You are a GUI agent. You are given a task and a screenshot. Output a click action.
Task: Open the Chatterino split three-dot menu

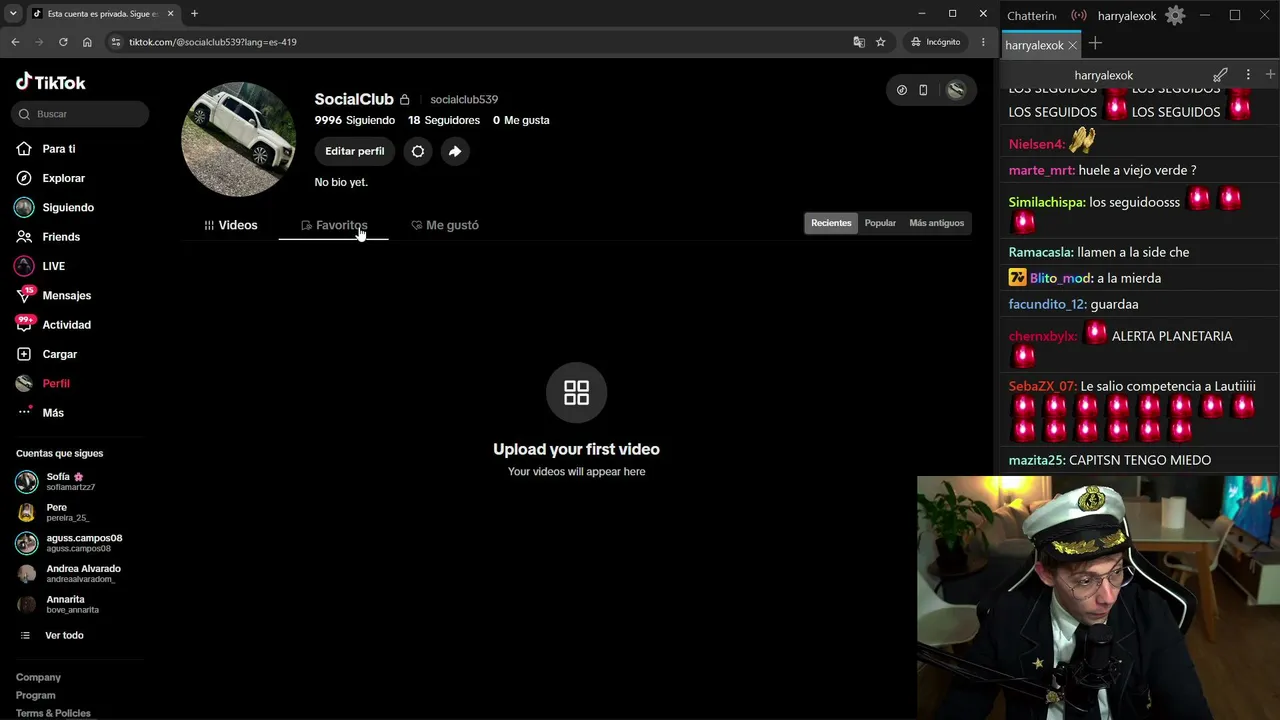[x=1248, y=75]
